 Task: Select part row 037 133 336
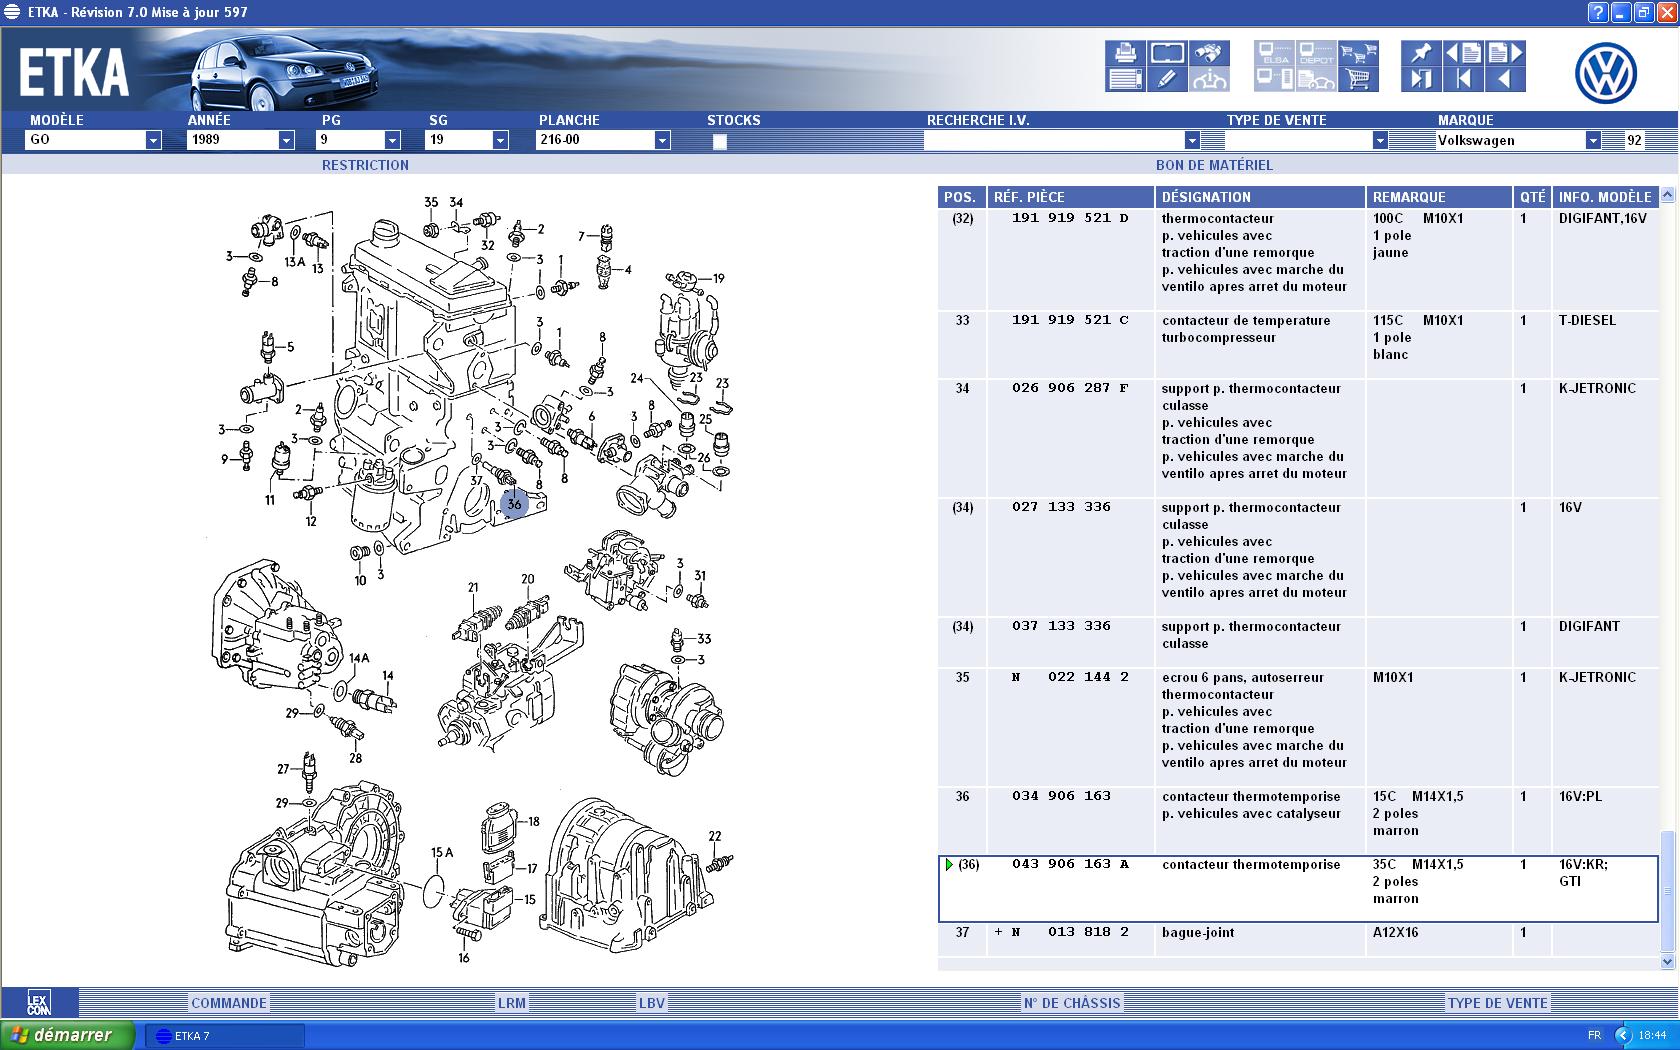(1298, 643)
